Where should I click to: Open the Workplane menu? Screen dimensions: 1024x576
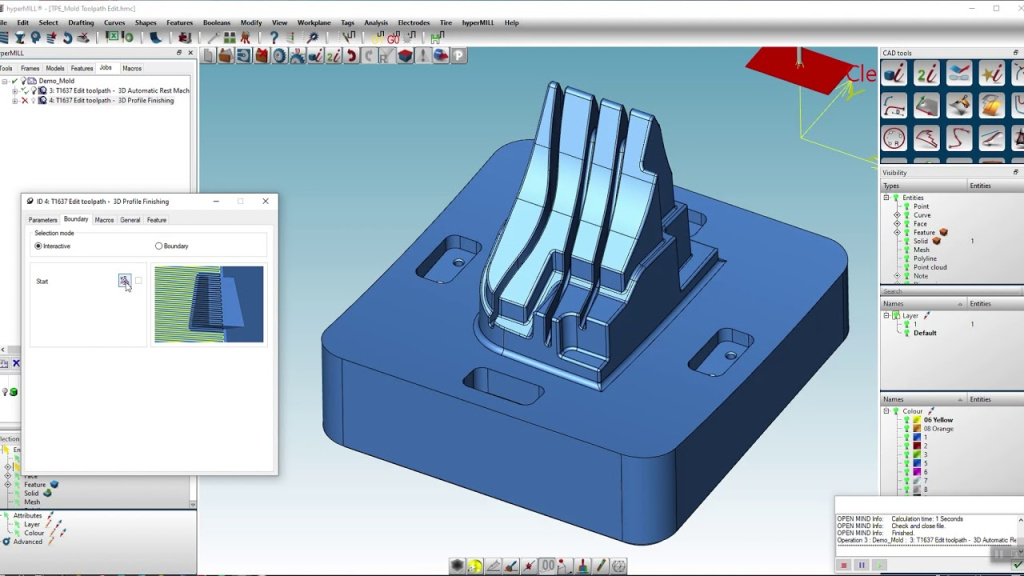pos(314,23)
